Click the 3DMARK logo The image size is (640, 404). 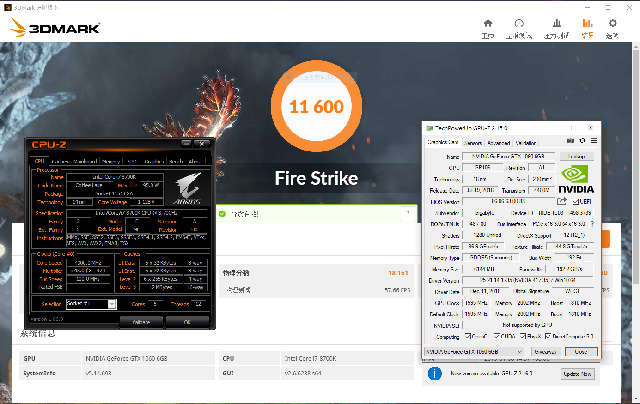[x=55, y=28]
